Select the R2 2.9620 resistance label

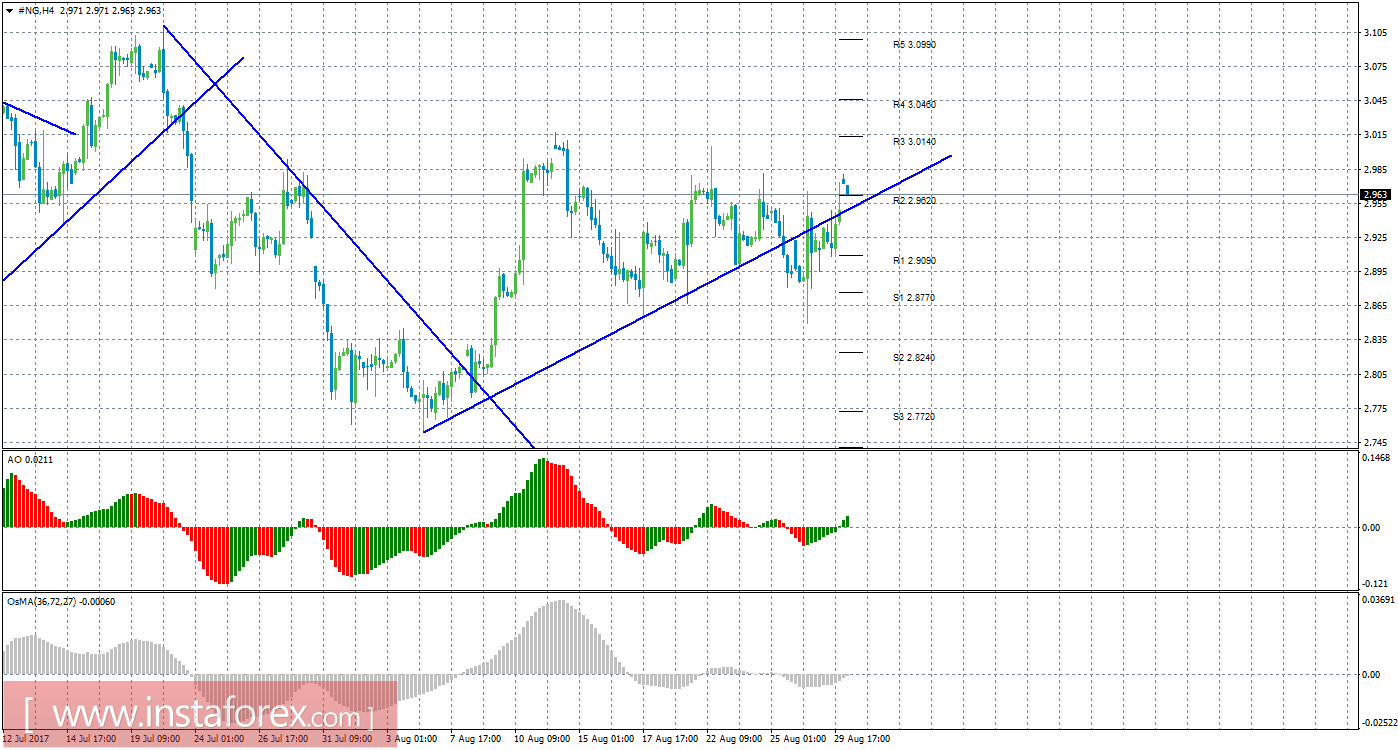(x=914, y=201)
